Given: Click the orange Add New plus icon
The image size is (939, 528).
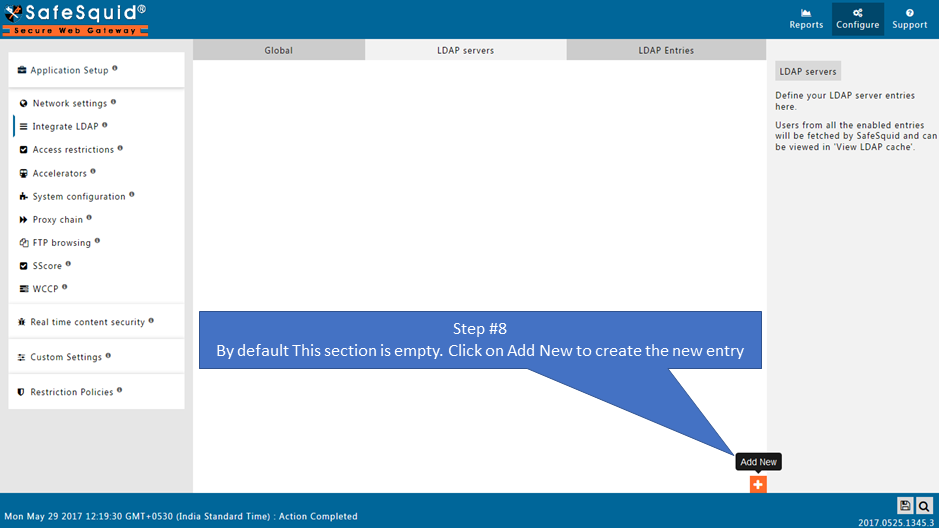Looking at the screenshot, I should [x=758, y=485].
